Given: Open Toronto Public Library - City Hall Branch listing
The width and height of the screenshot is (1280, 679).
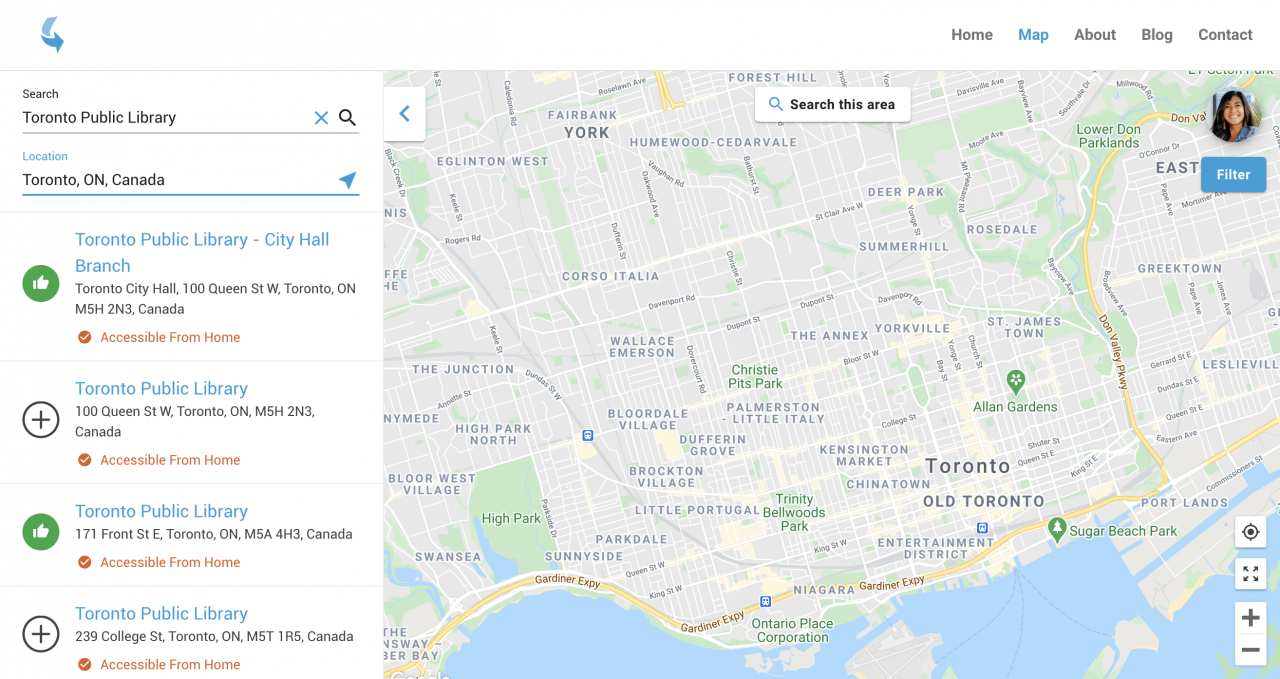Looking at the screenshot, I should pos(202,252).
